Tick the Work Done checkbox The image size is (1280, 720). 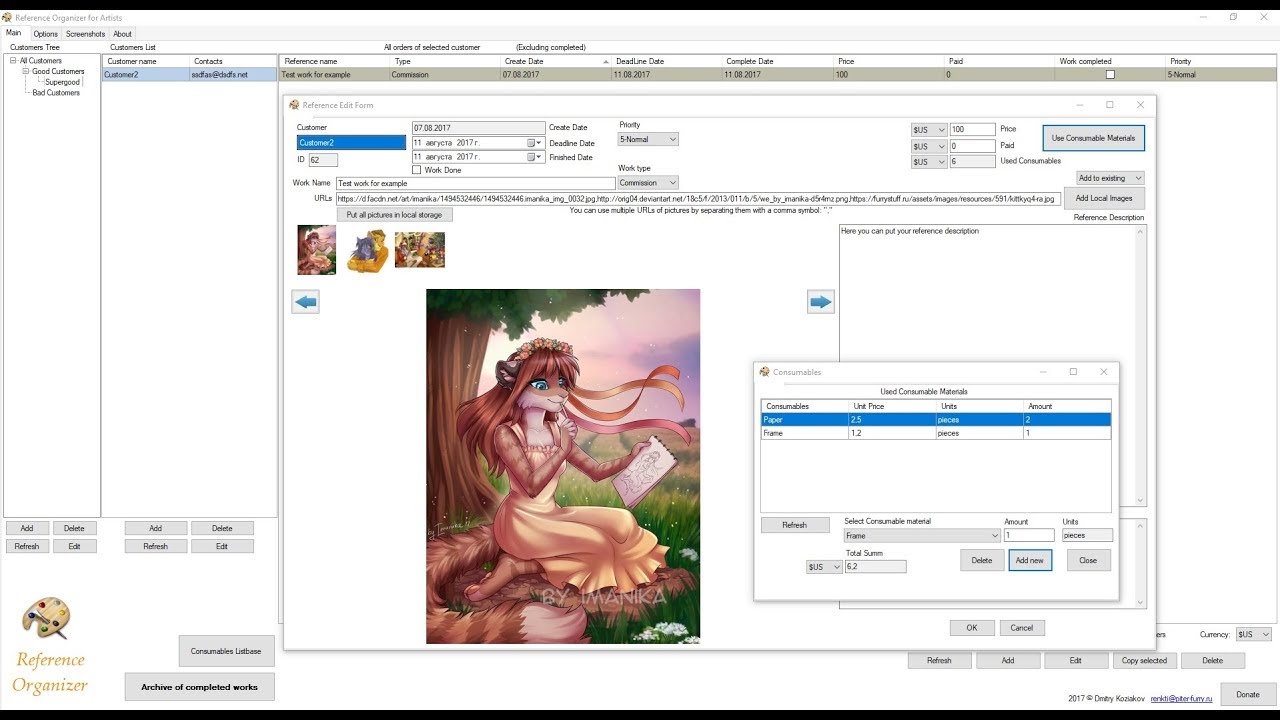click(417, 170)
